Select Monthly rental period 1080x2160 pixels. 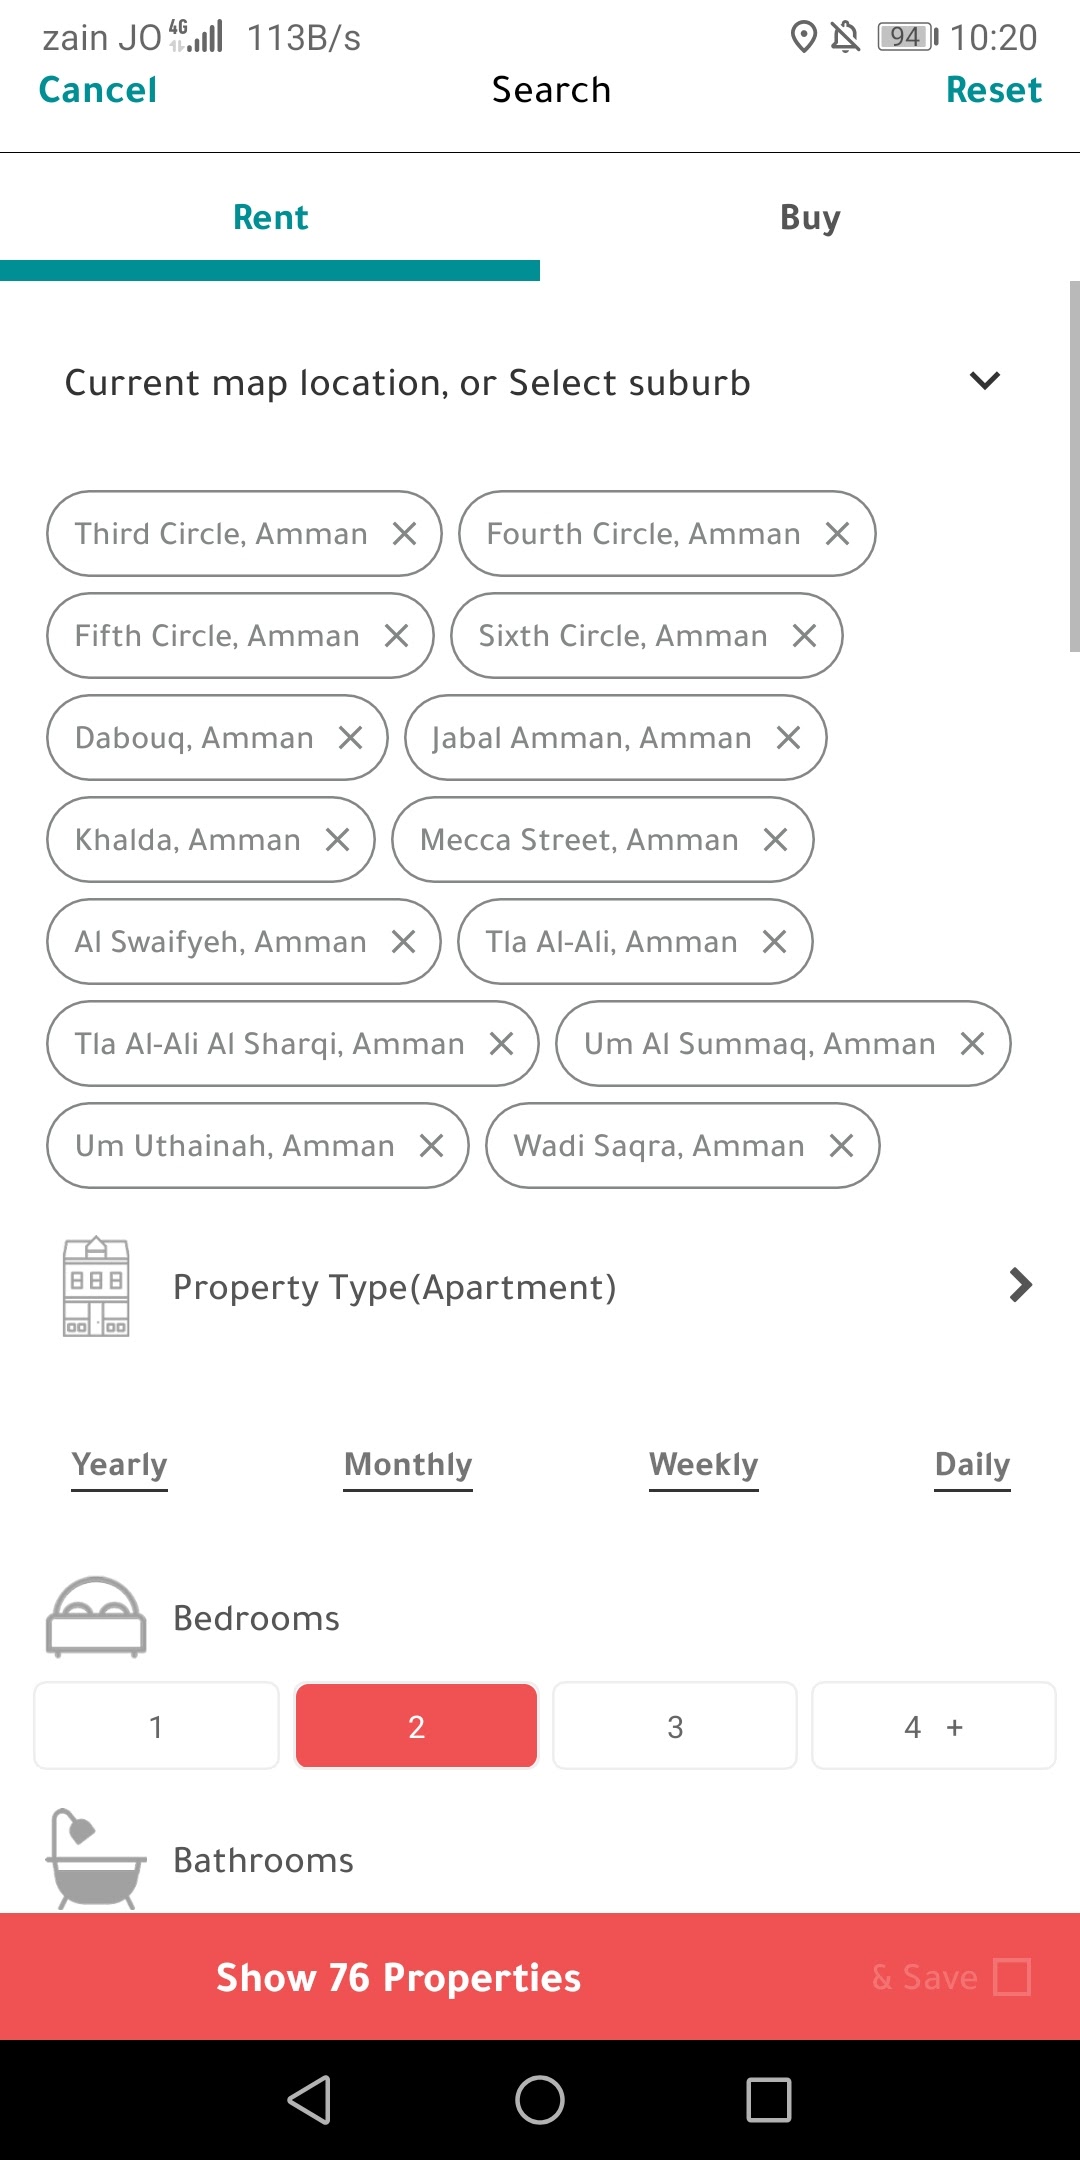[x=408, y=1465]
